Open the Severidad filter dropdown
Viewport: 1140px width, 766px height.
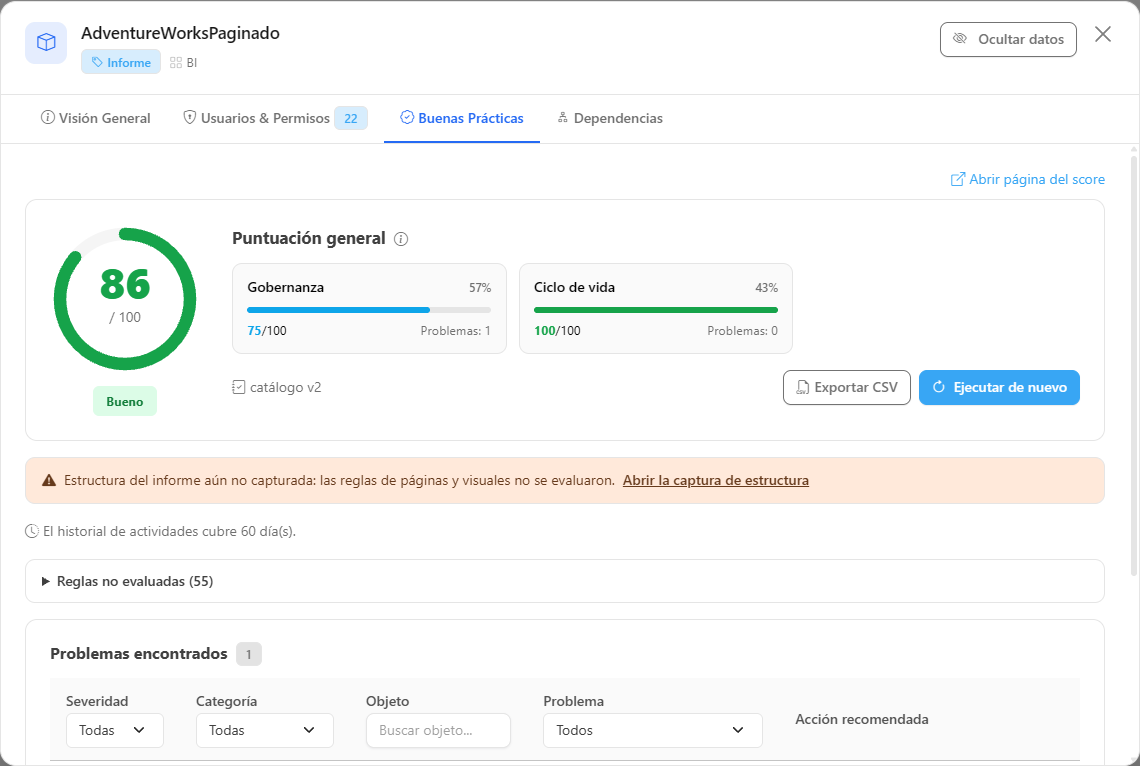tap(115, 730)
